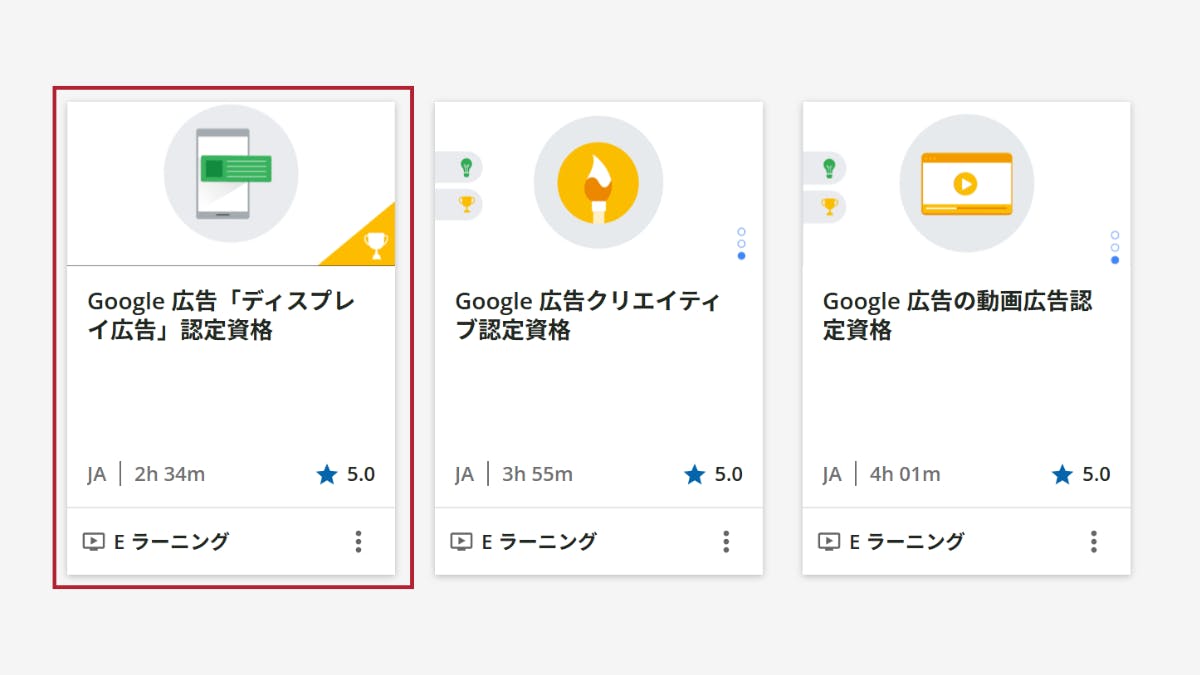Click green lightbulb badge on video card
Image resolution: width=1200 pixels, height=675 pixels.
tap(829, 168)
